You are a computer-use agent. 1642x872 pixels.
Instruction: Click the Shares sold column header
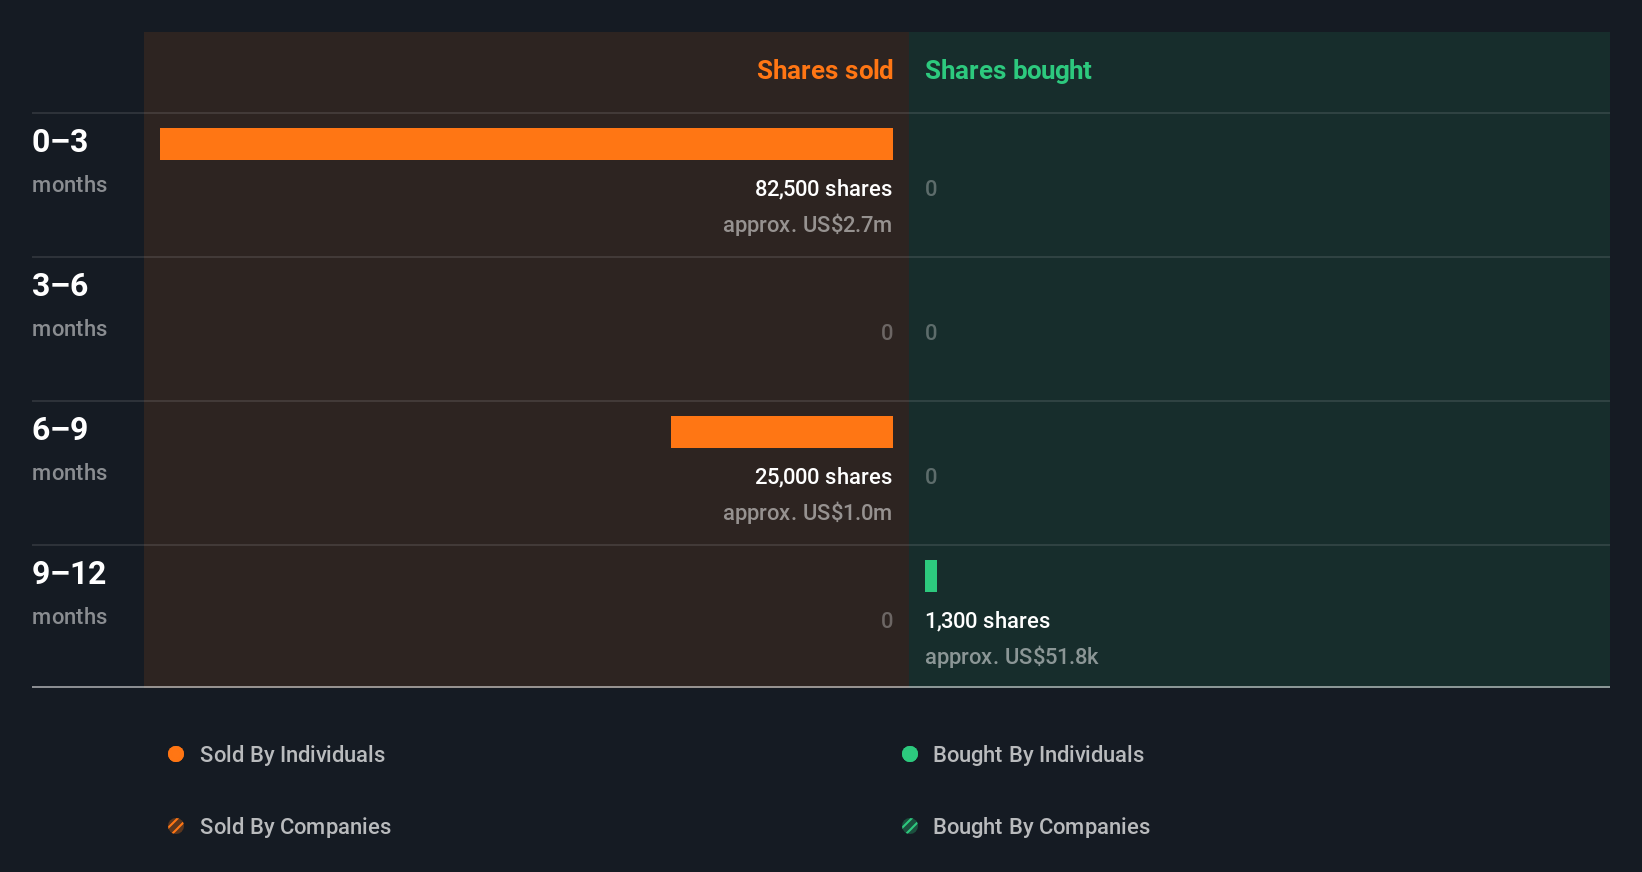(825, 70)
